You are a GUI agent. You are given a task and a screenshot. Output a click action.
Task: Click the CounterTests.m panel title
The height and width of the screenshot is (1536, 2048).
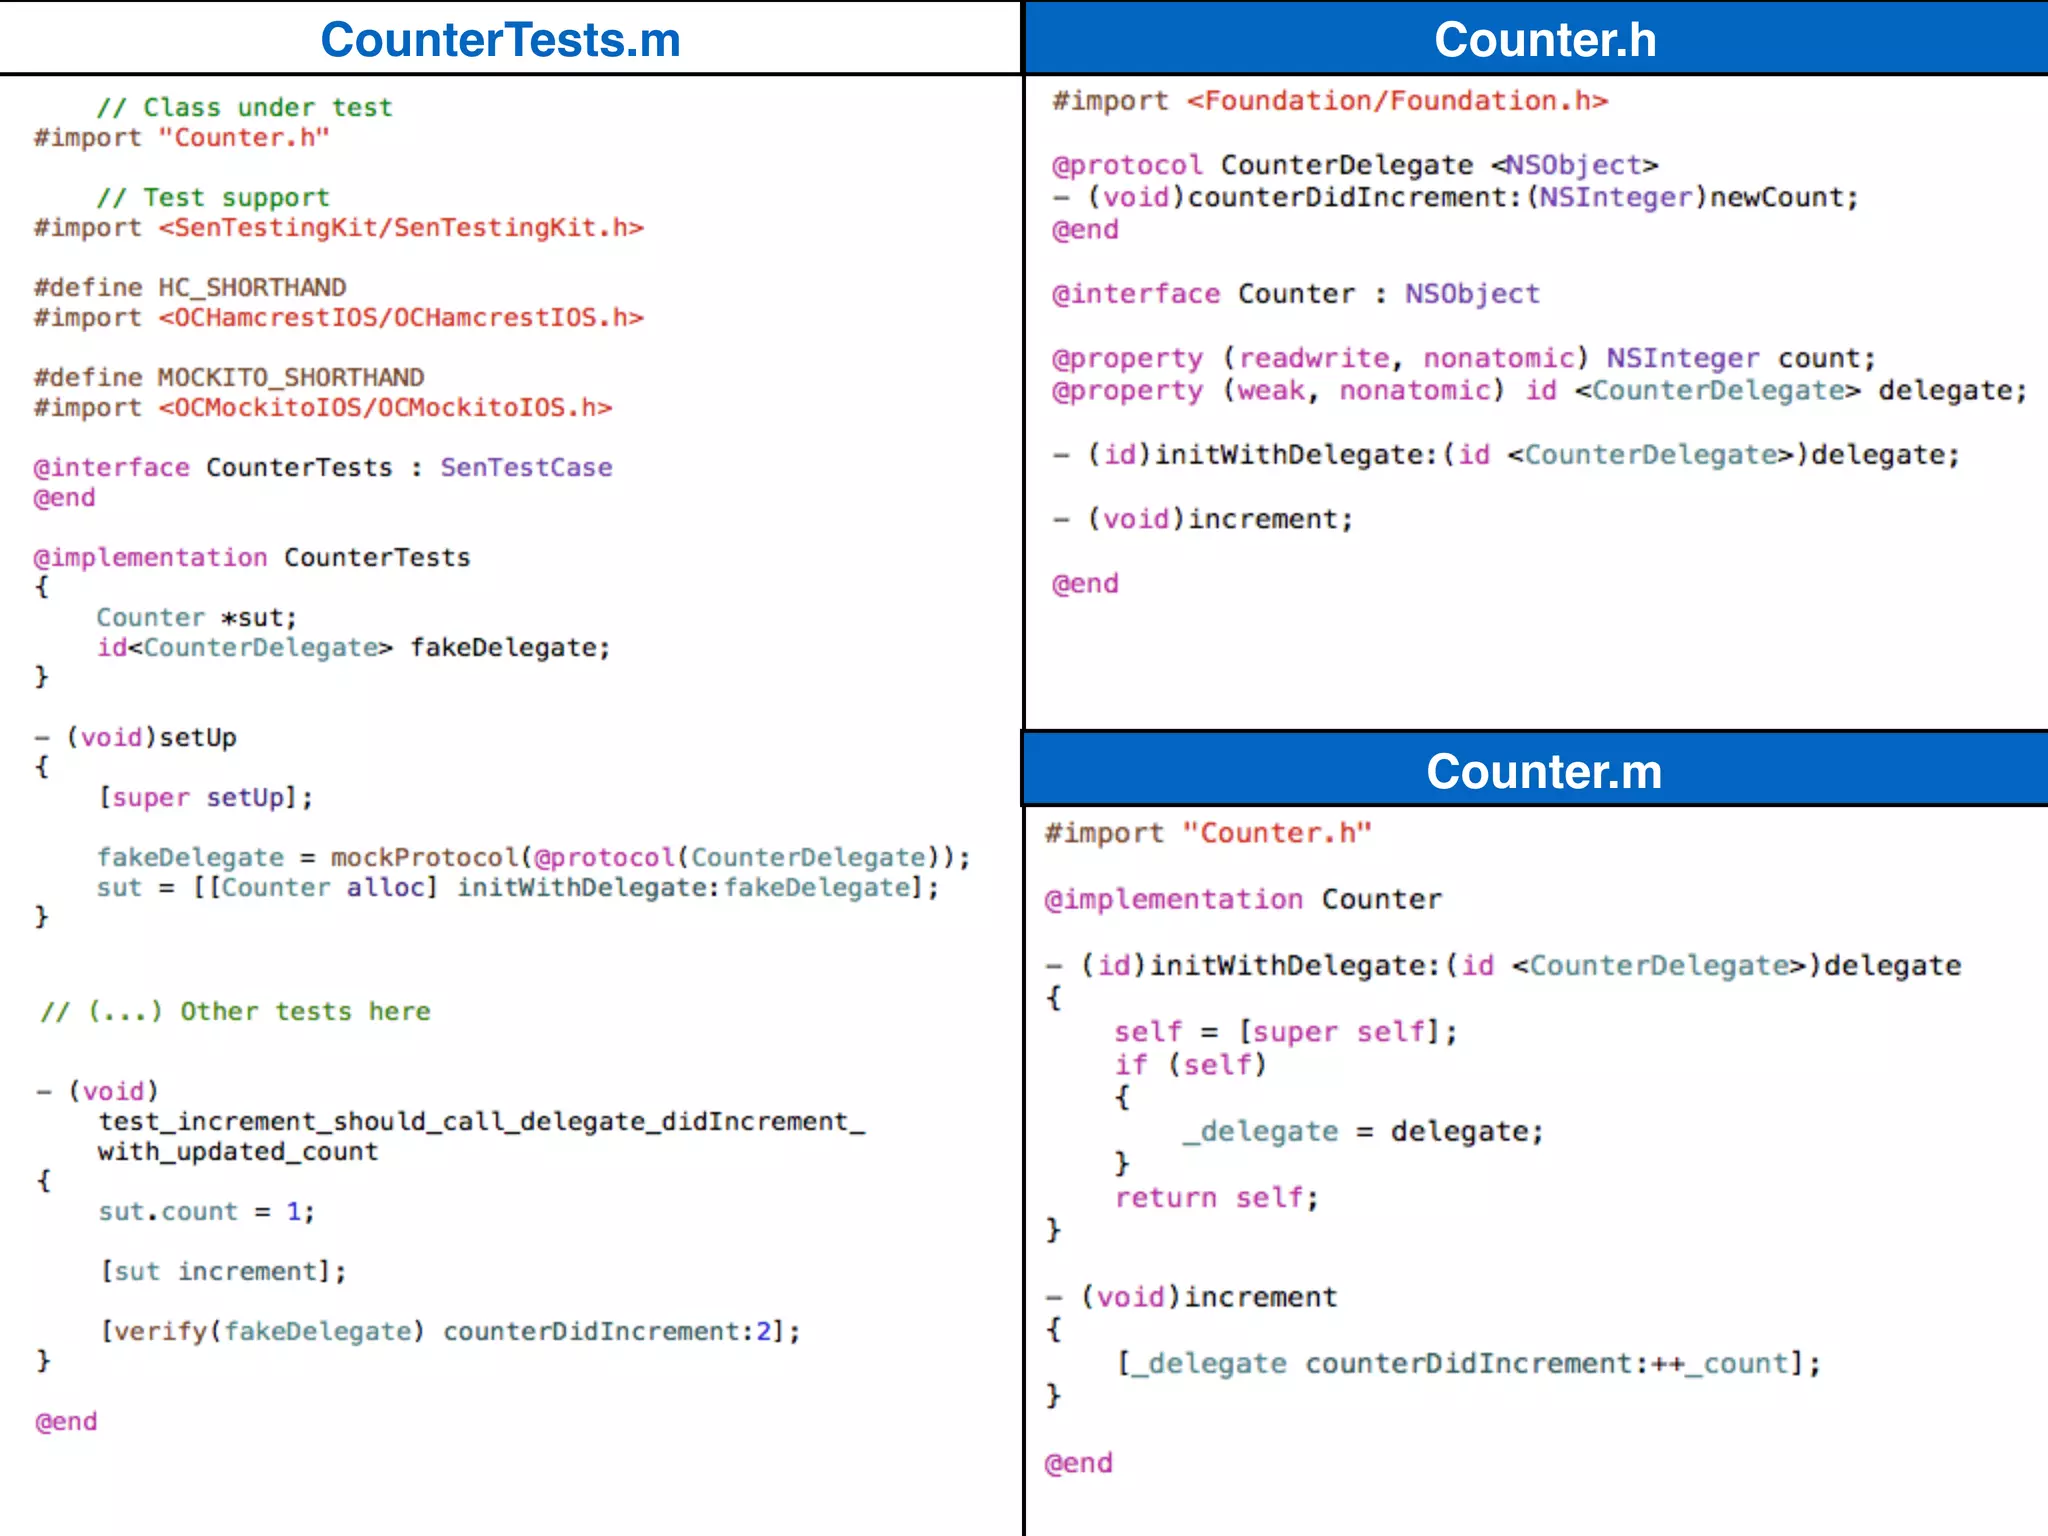click(x=500, y=40)
